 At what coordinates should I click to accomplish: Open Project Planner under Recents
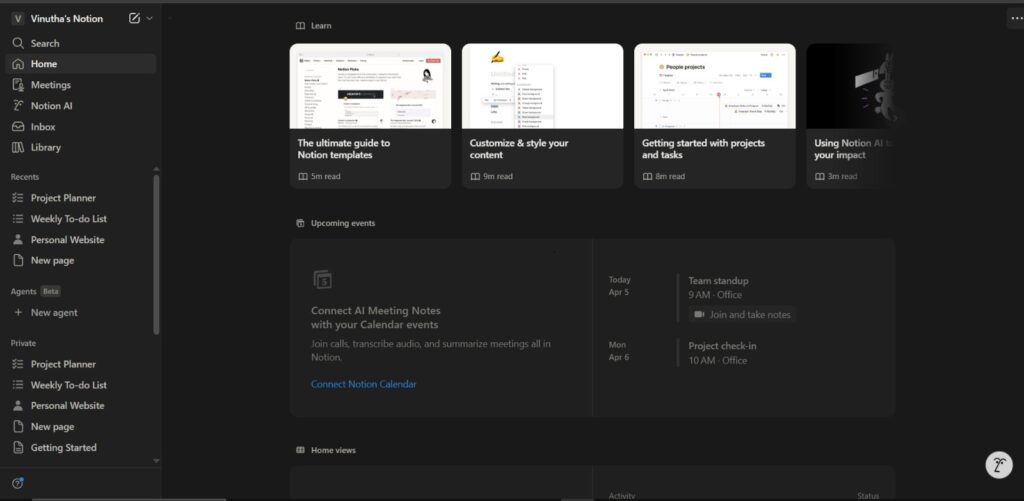pyautogui.click(x=63, y=198)
